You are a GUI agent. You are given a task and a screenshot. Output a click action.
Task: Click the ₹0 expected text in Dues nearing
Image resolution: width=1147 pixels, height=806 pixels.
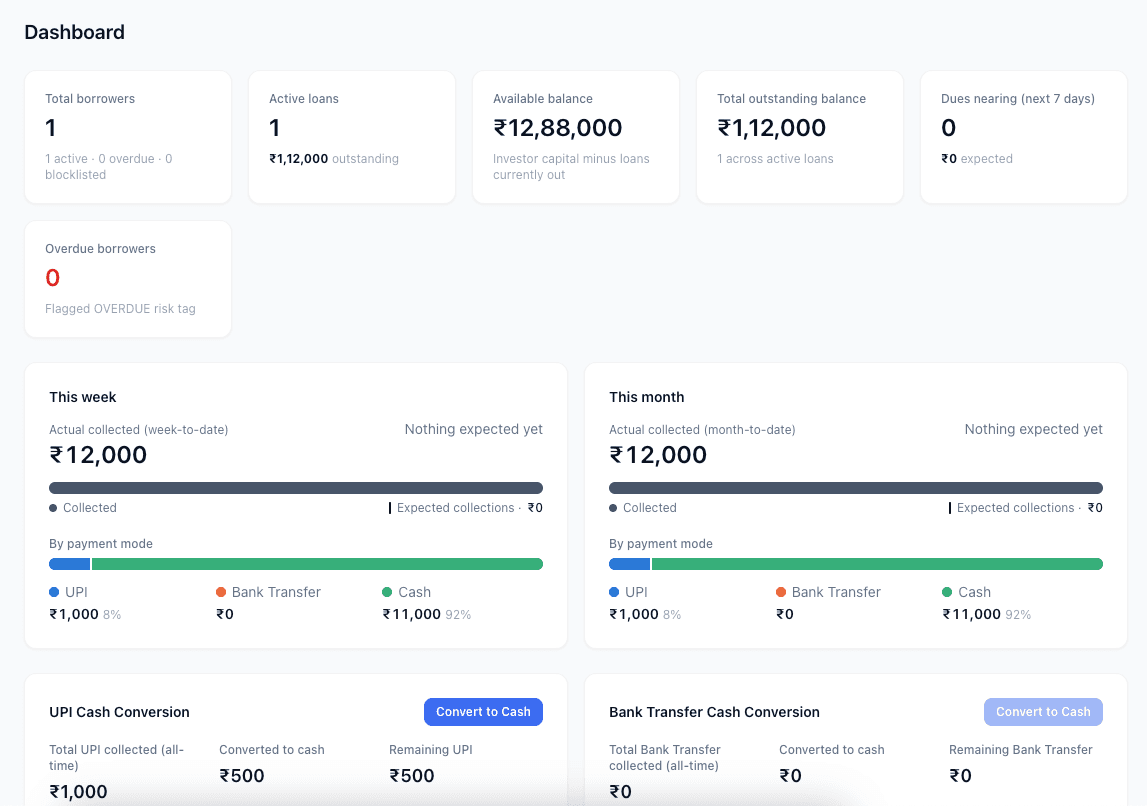[977, 159]
